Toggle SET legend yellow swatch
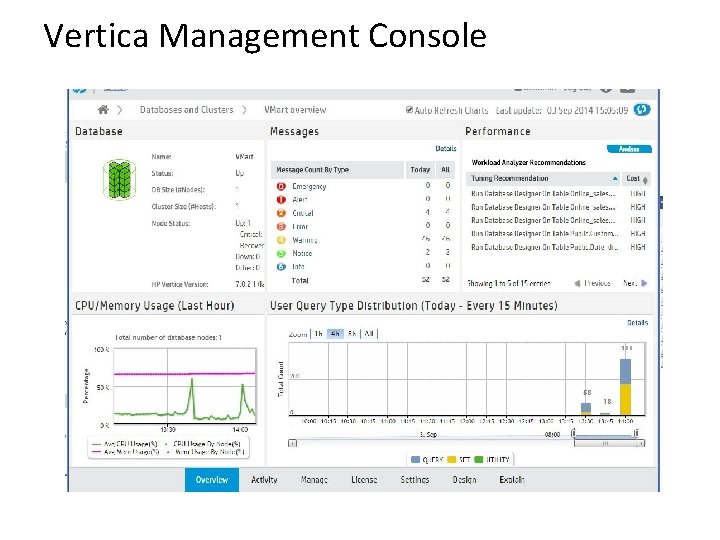 point(451,459)
